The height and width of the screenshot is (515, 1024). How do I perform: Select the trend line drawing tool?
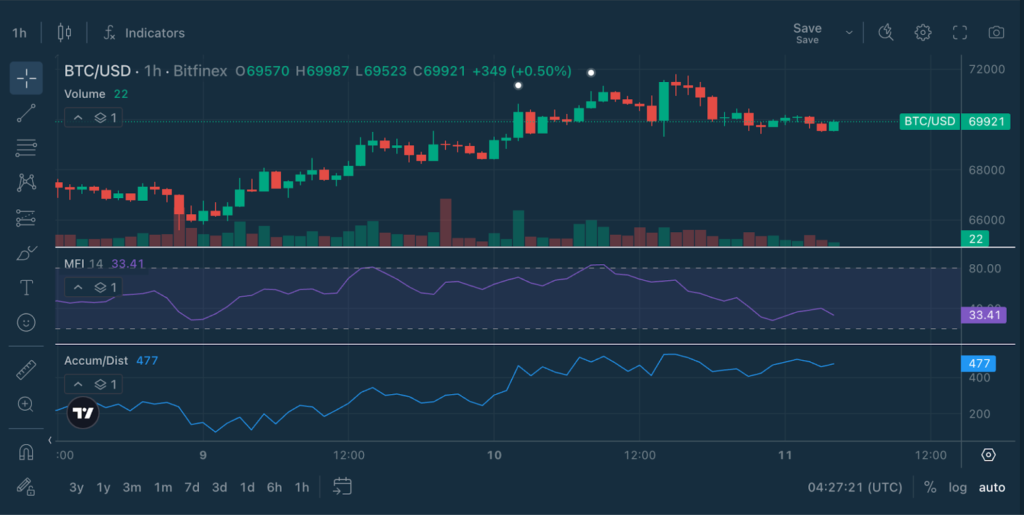click(26, 113)
